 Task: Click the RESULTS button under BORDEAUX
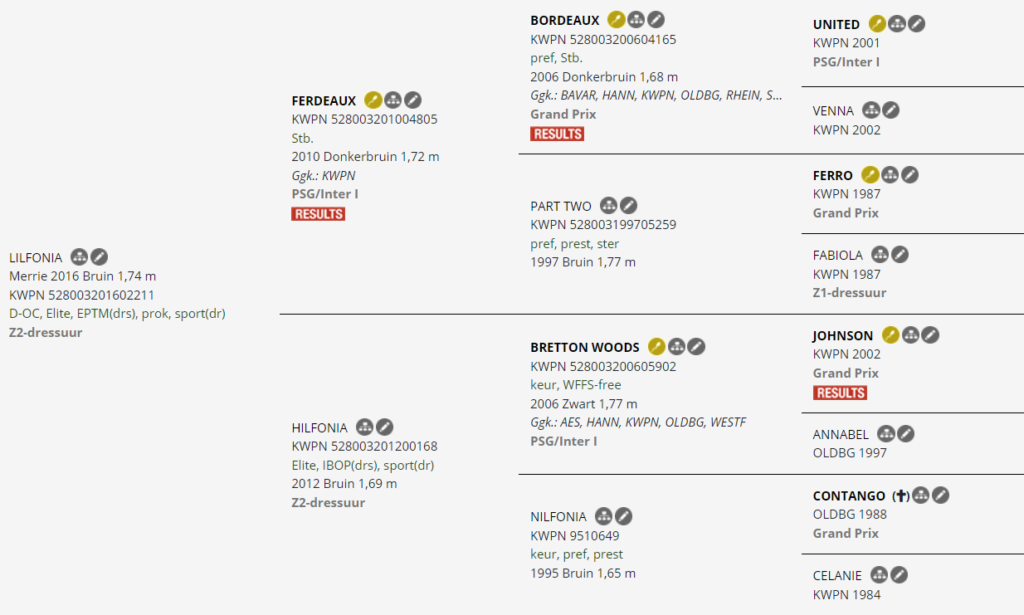pos(557,134)
